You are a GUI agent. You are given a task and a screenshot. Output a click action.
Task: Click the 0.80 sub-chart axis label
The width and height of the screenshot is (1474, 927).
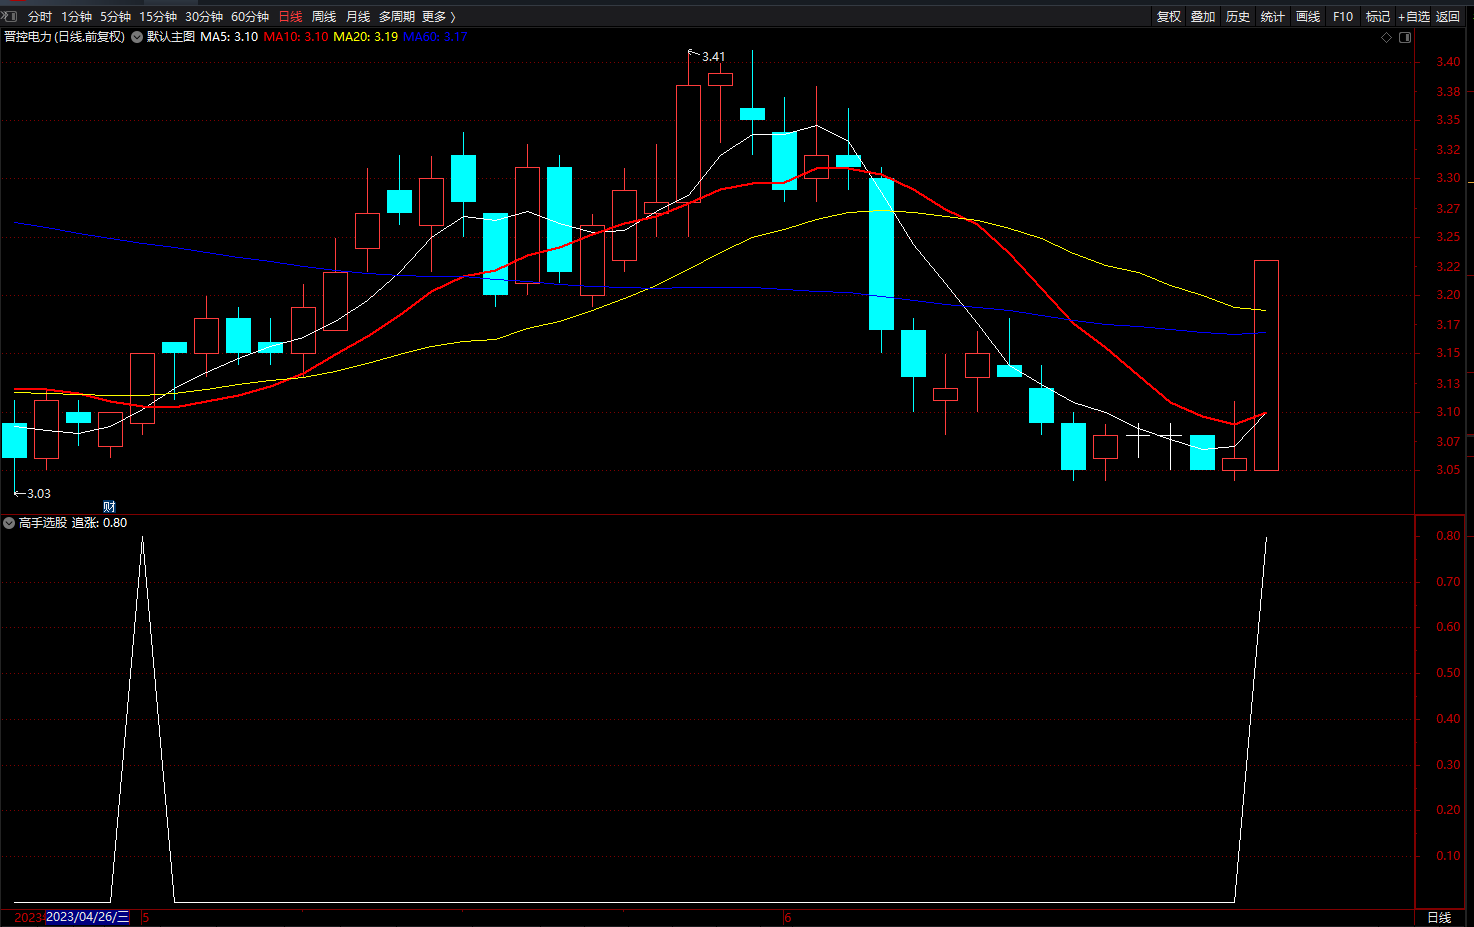click(x=1448, y=536)
